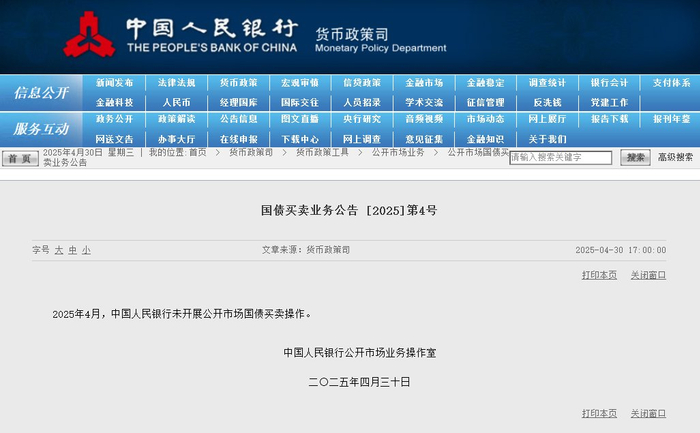Go to 央行研究 section
This screenshot has height=433, width=700.
362,119
